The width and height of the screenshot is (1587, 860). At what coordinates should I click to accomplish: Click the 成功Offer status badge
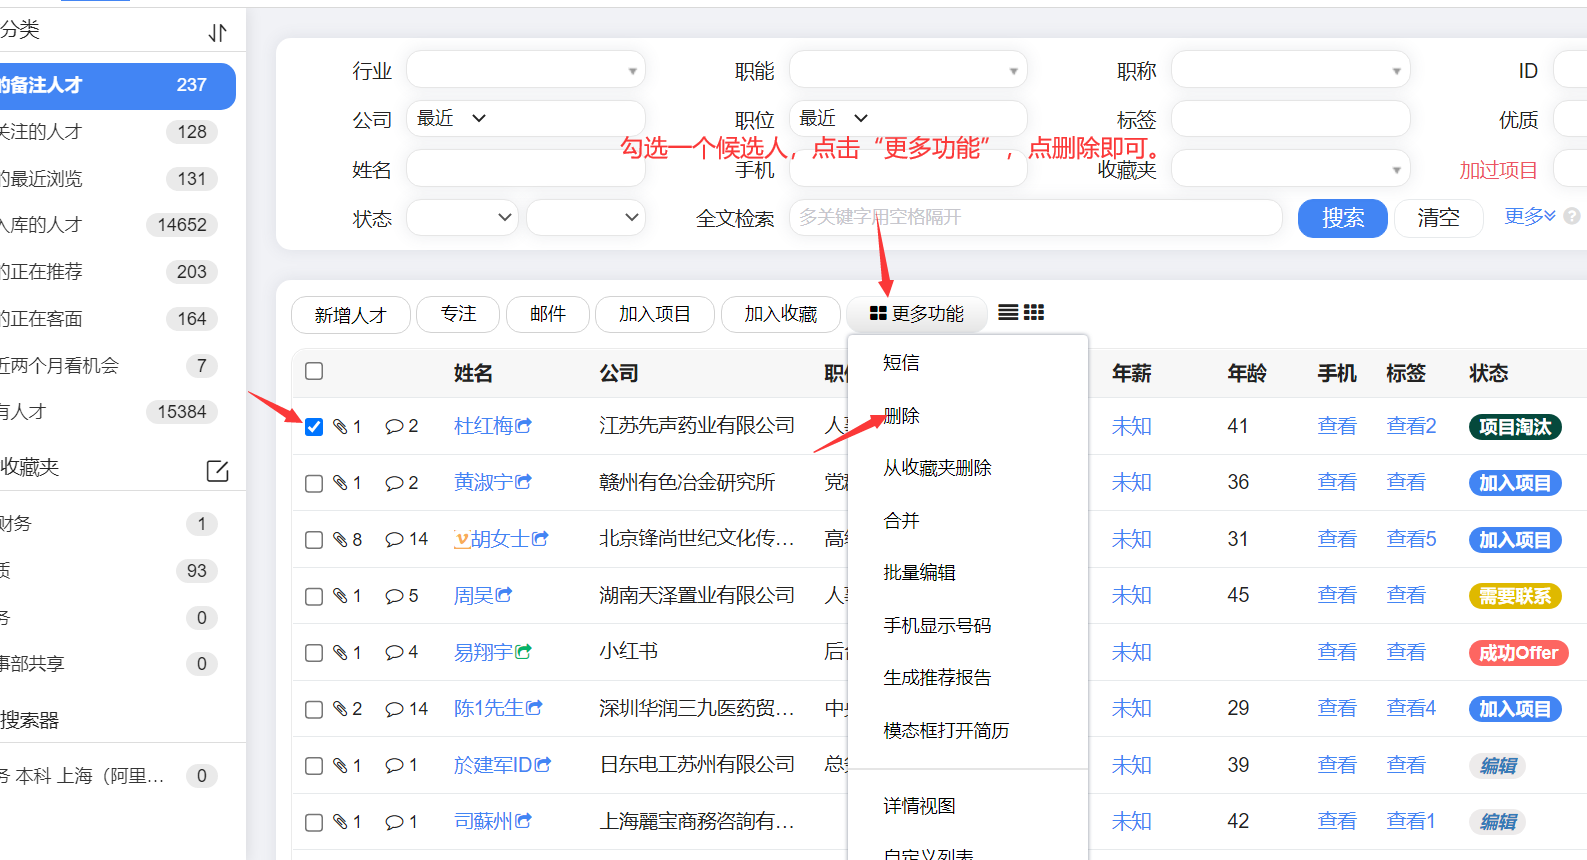point(1518,653)
